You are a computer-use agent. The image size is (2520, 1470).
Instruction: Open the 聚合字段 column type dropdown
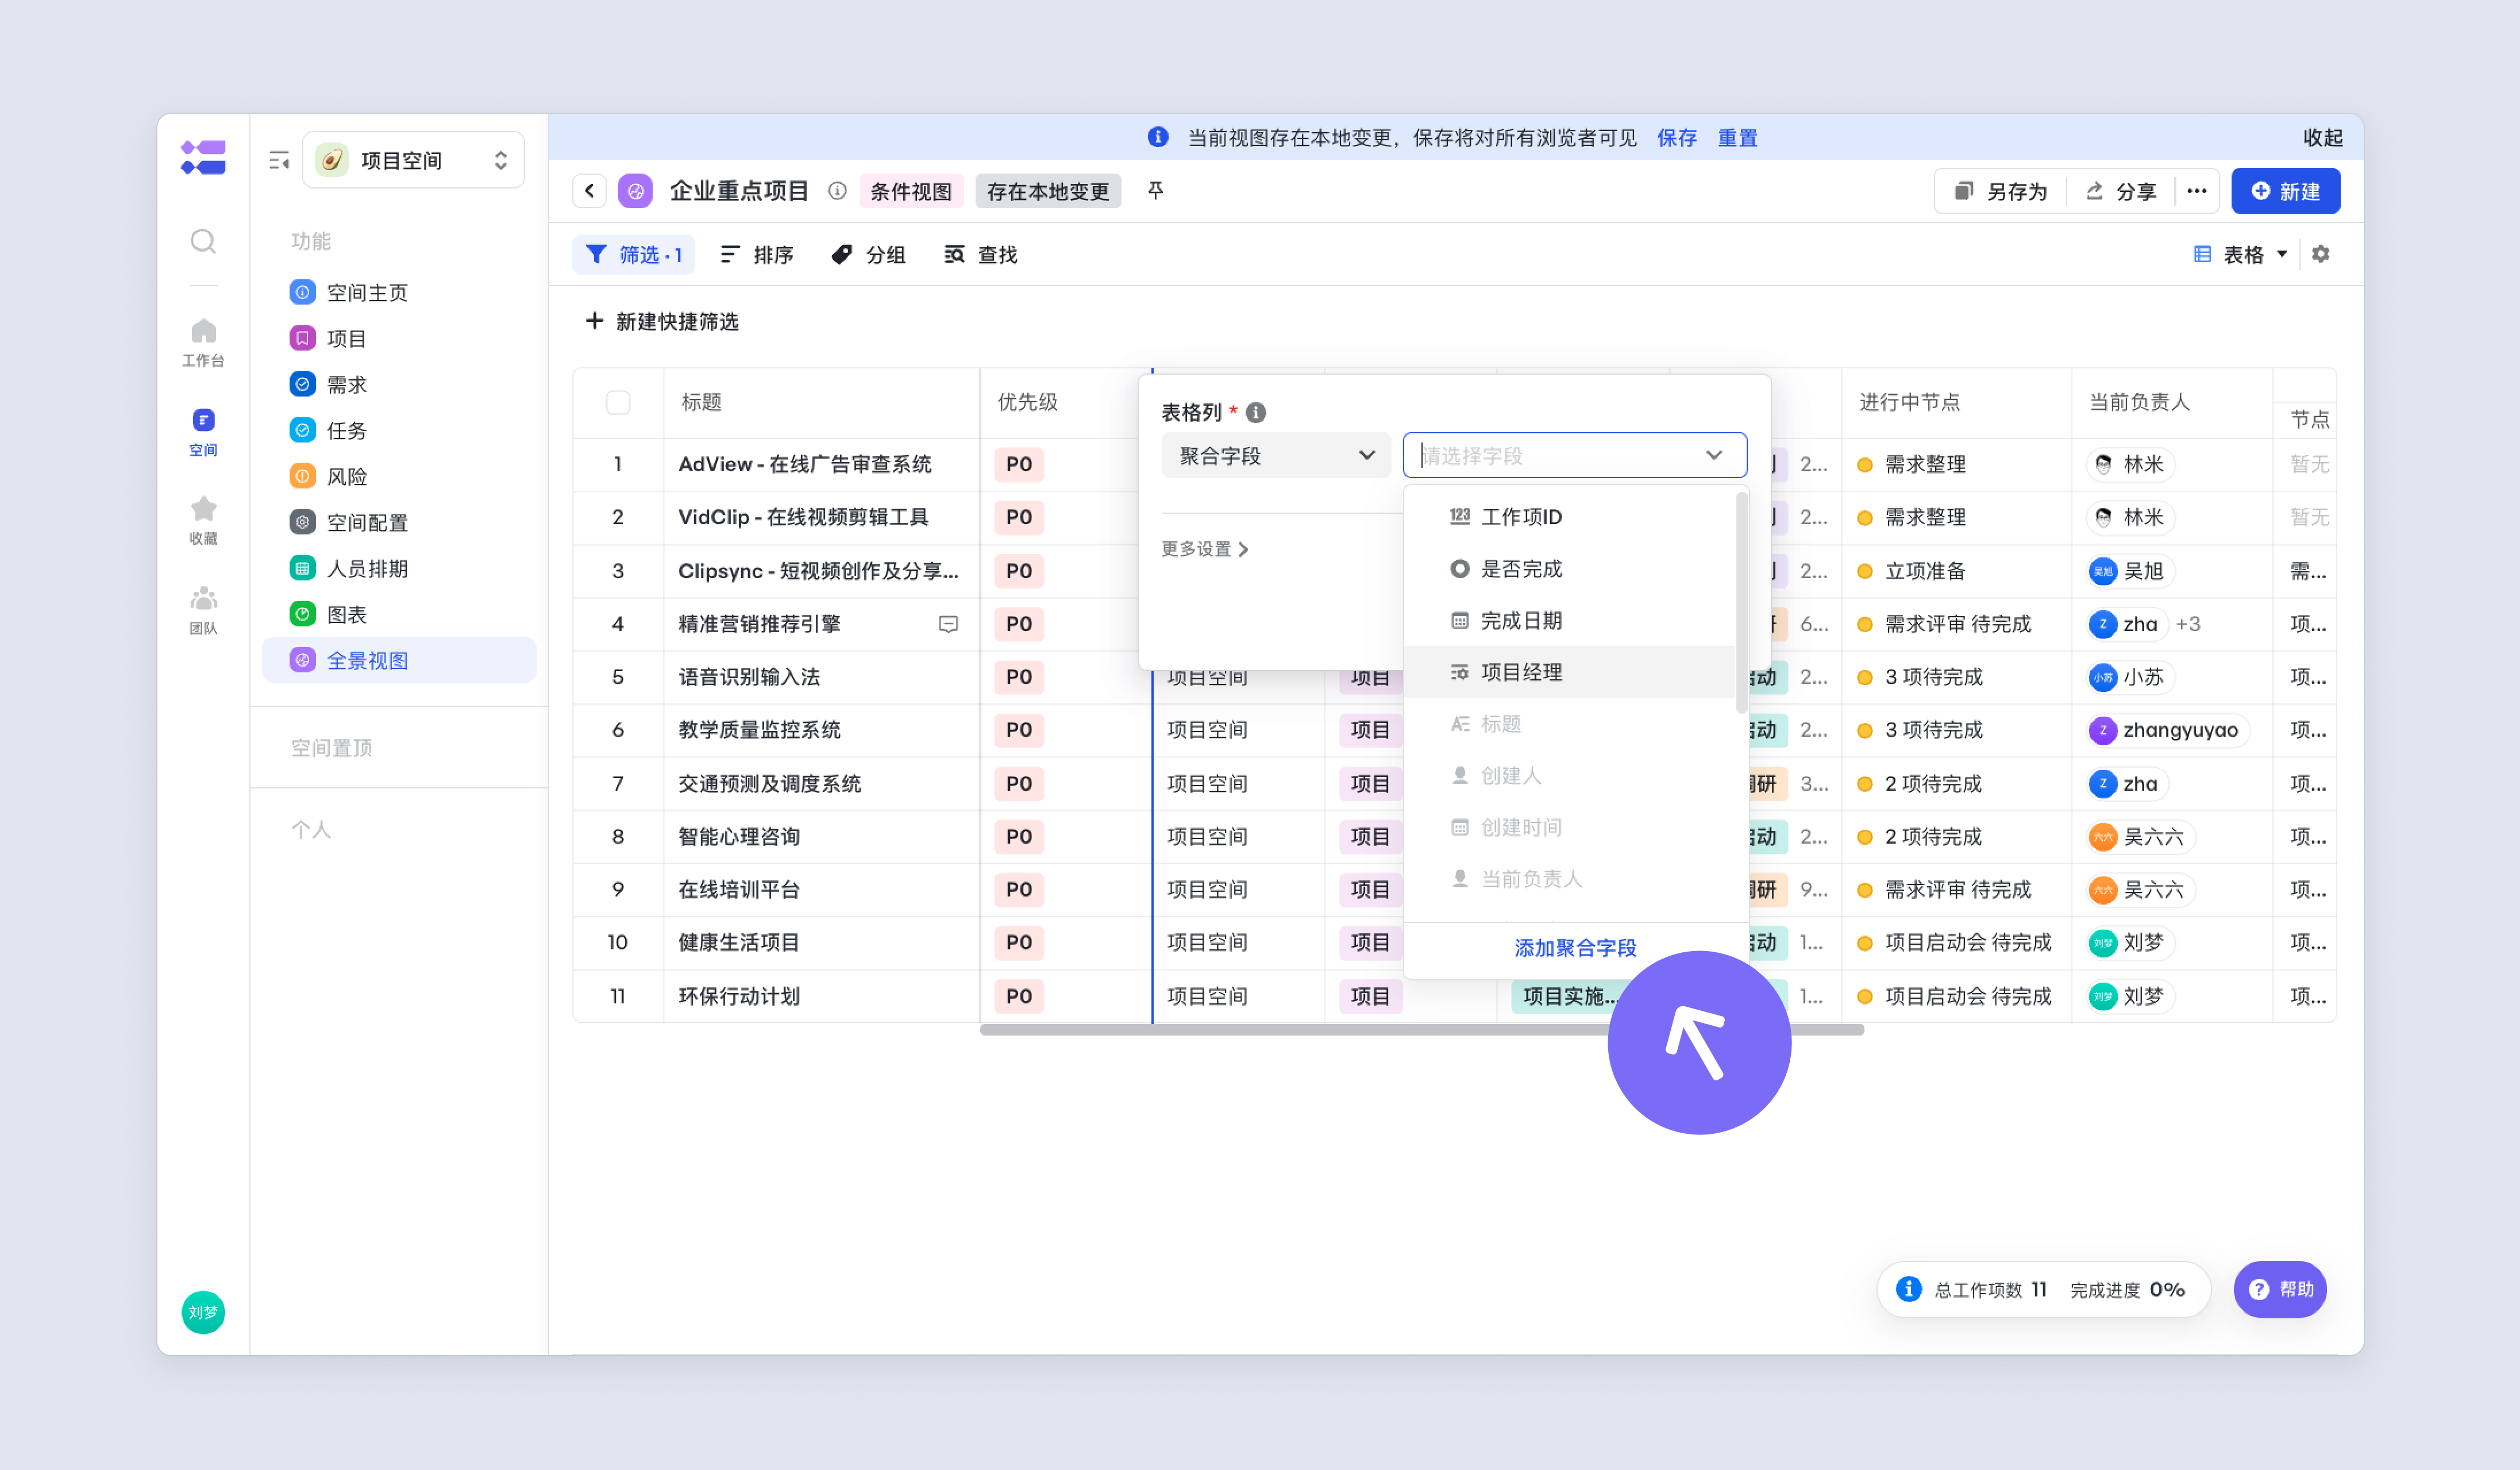(x=1275, y=456)
